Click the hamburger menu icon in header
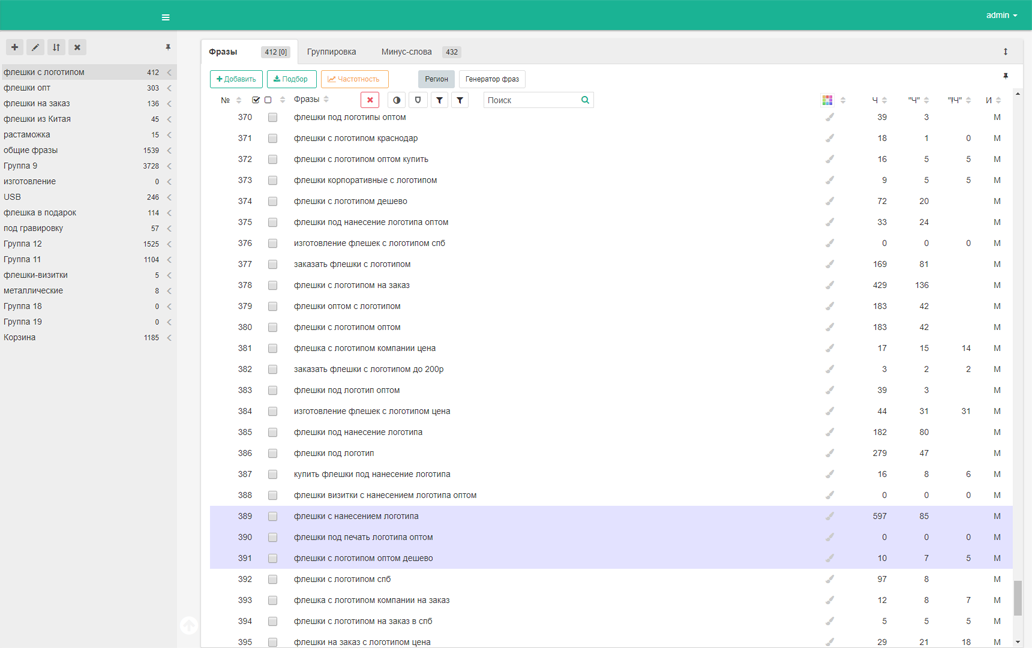The image size is (1032, 648). click(x=166, y=17)
